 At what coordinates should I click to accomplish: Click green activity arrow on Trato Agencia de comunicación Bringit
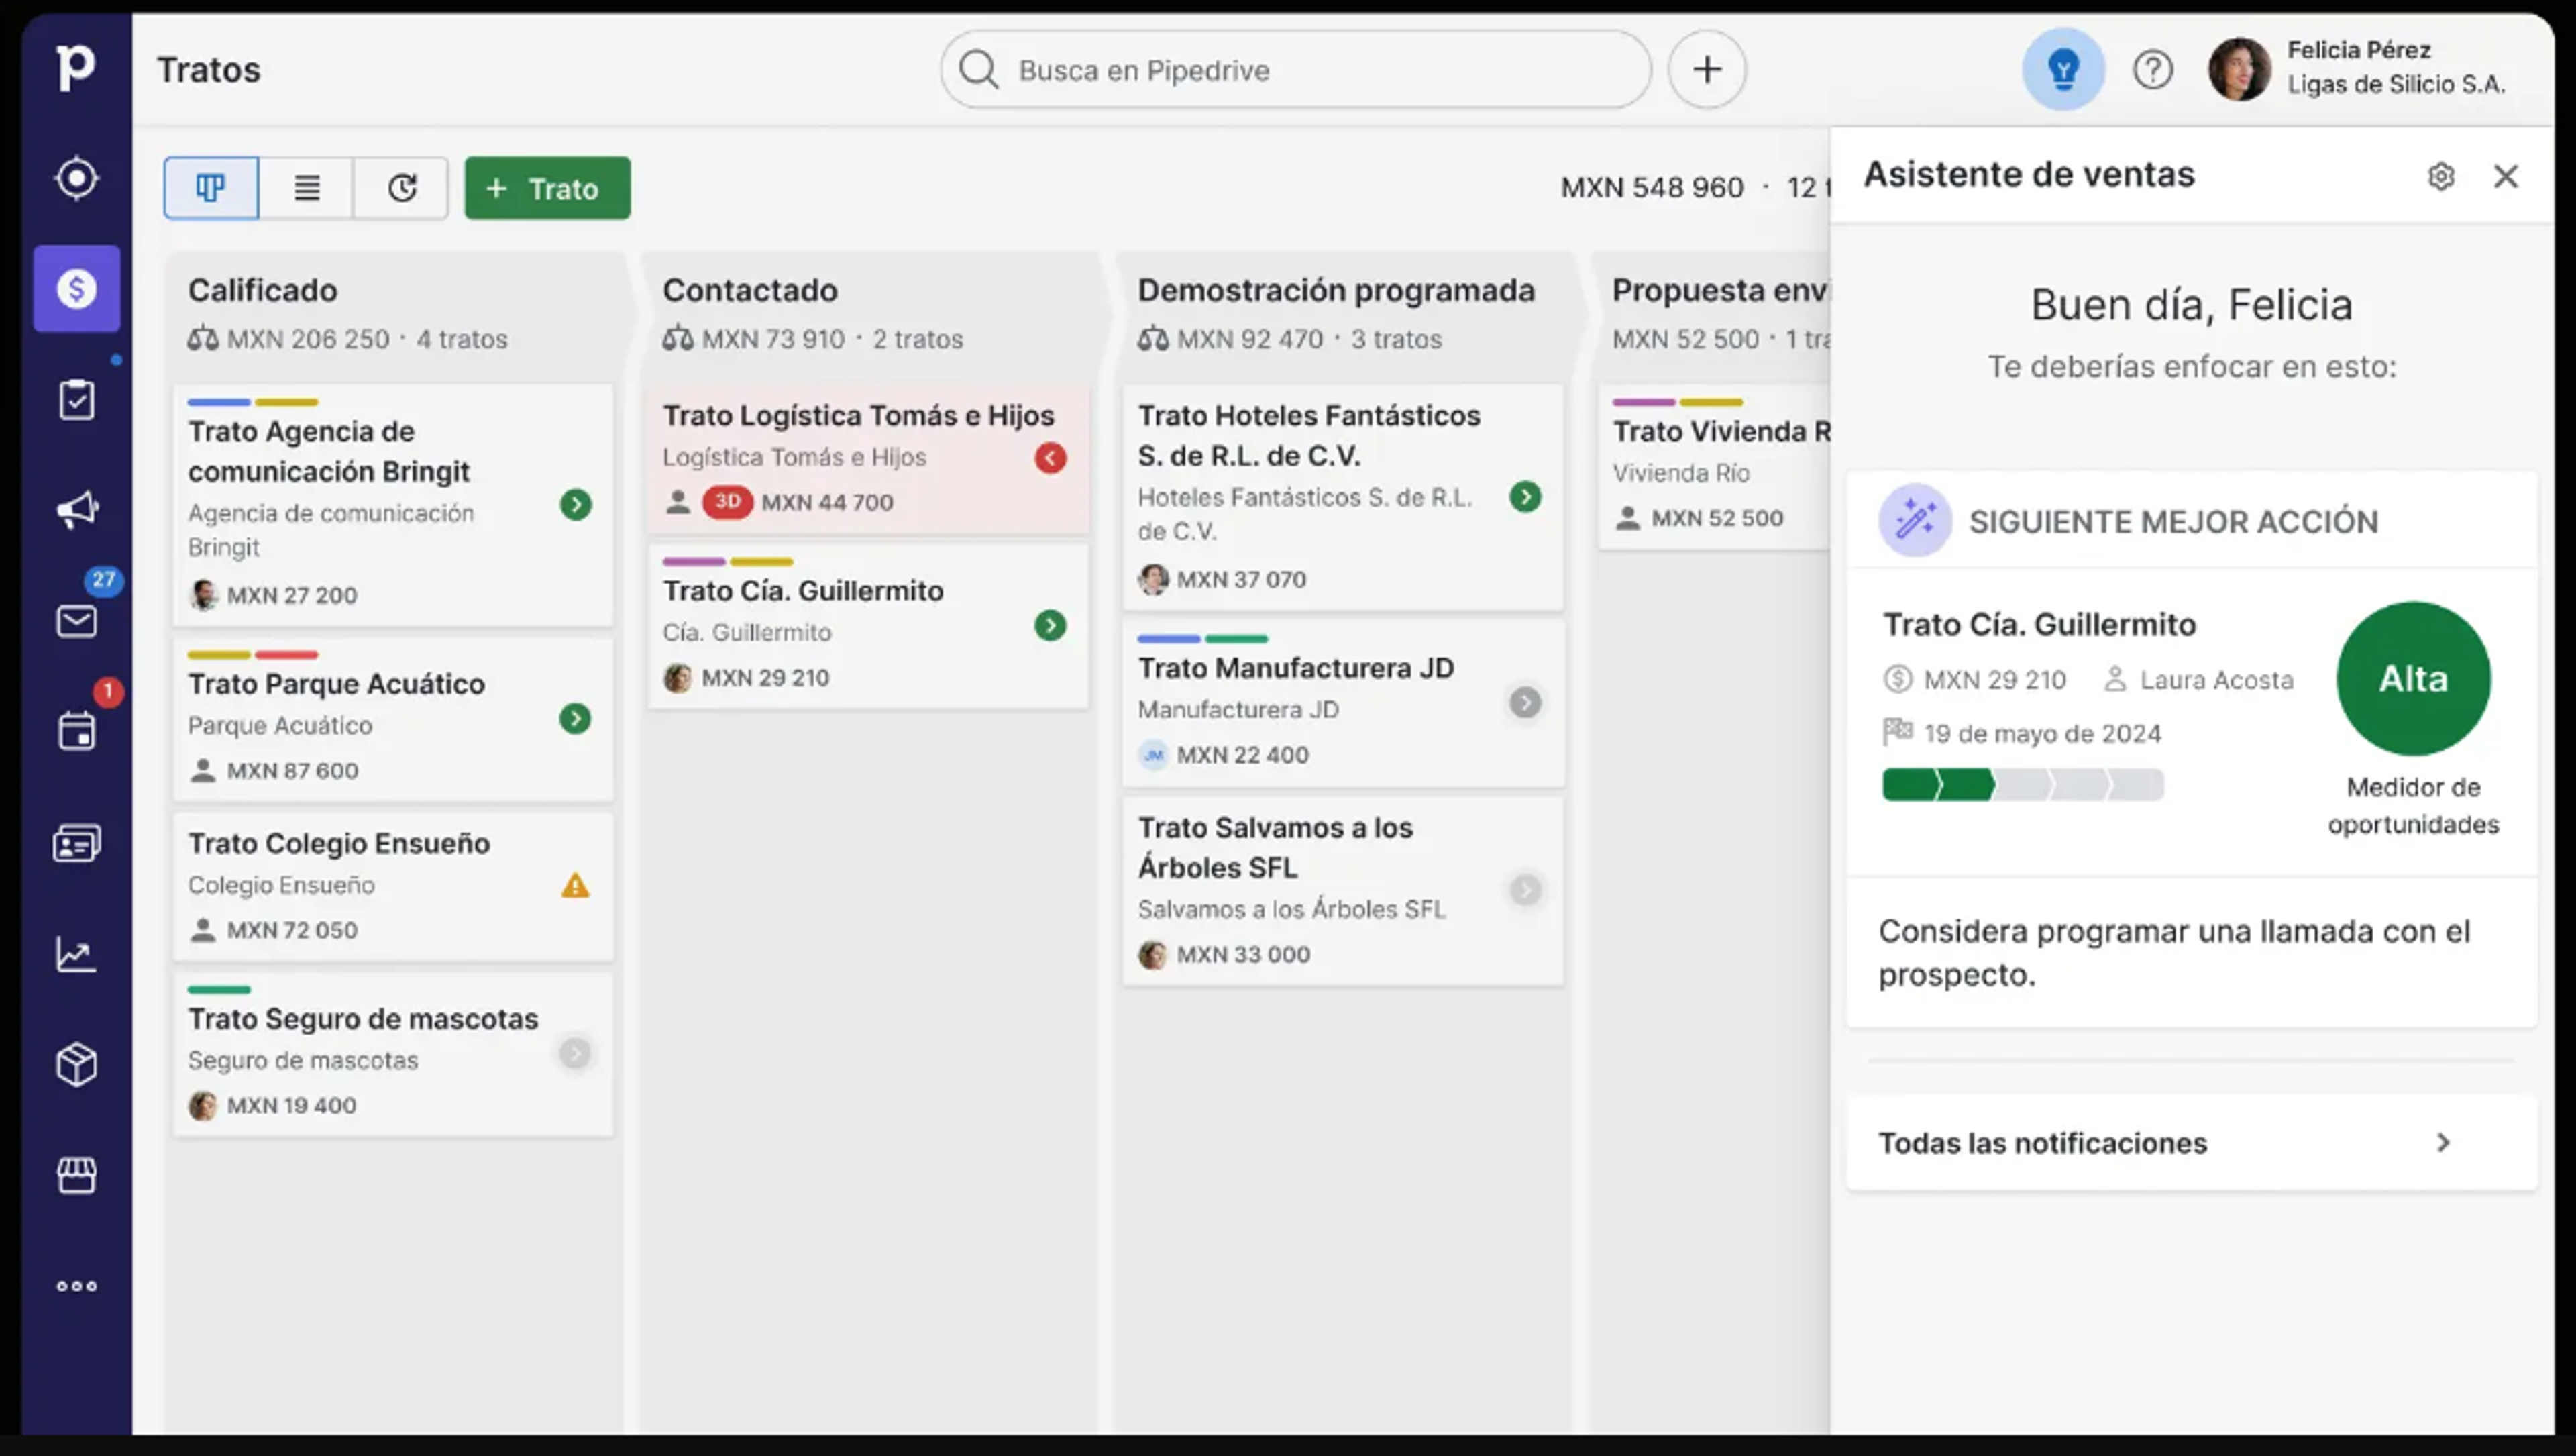(x=575, y=505)
